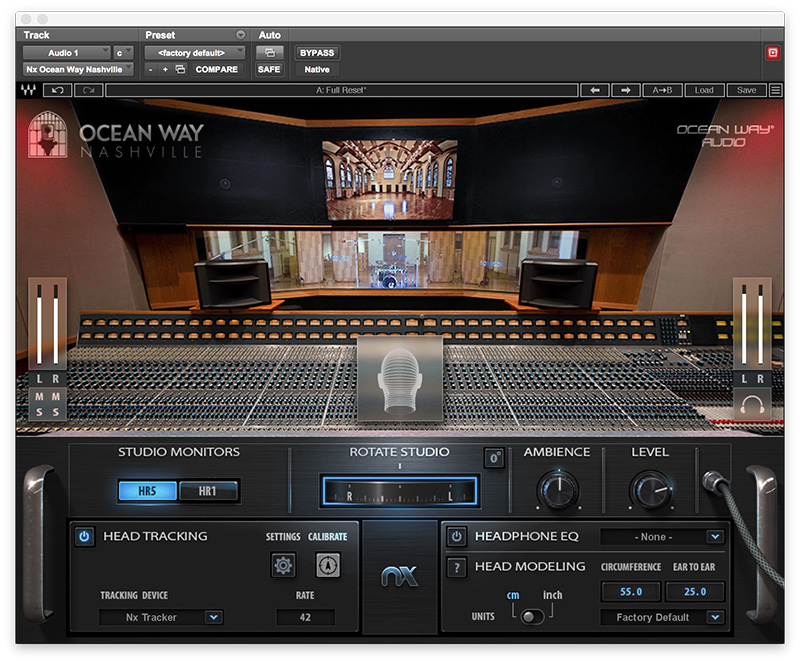Go to next preset with right arrow
The width and height of the screenshot is (800, 663).
(x=626, y=90)
